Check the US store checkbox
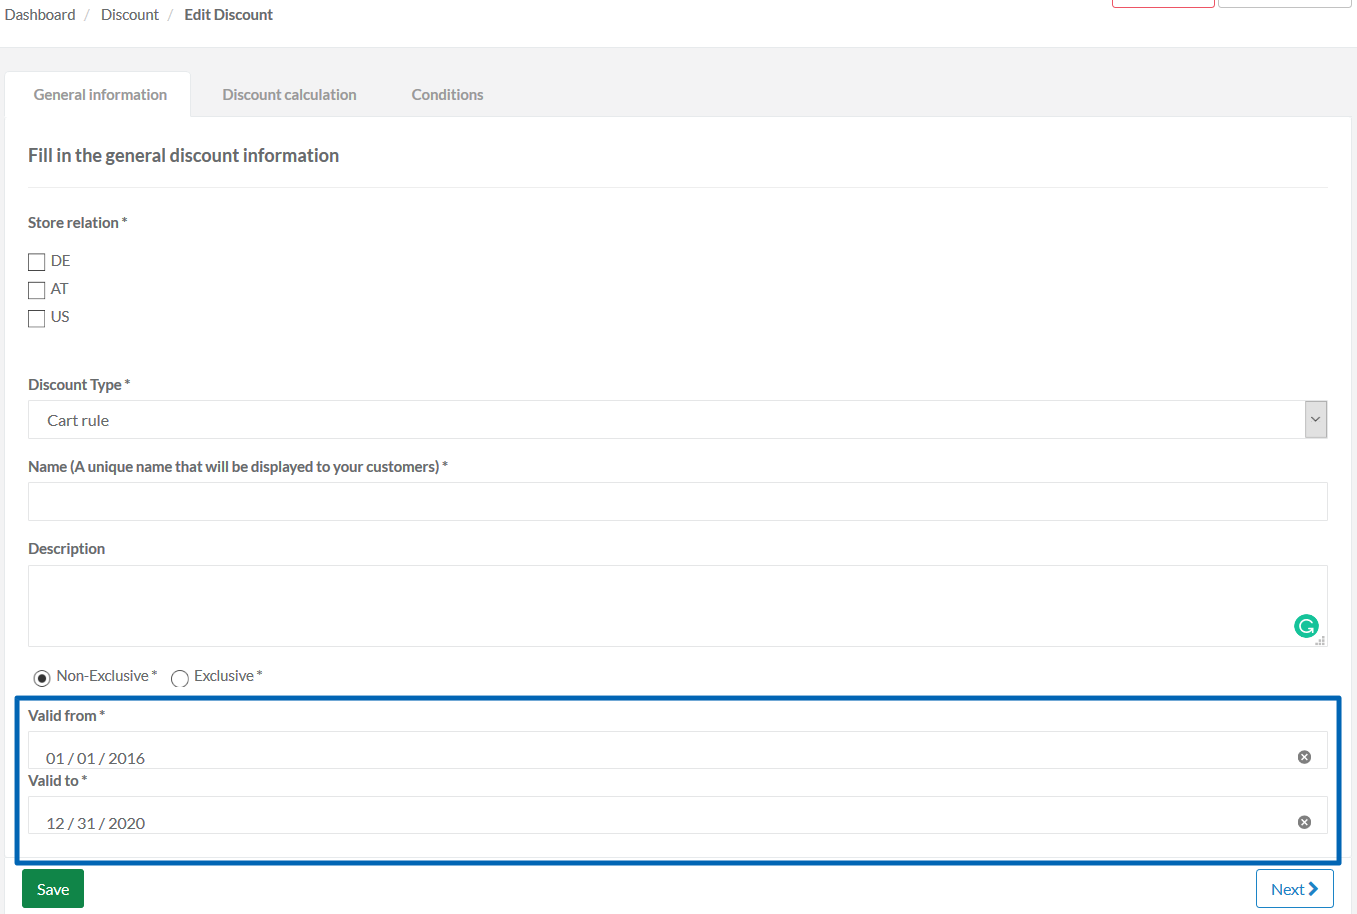Viewport: 1357px width, 914px height. tap(37, 318)
